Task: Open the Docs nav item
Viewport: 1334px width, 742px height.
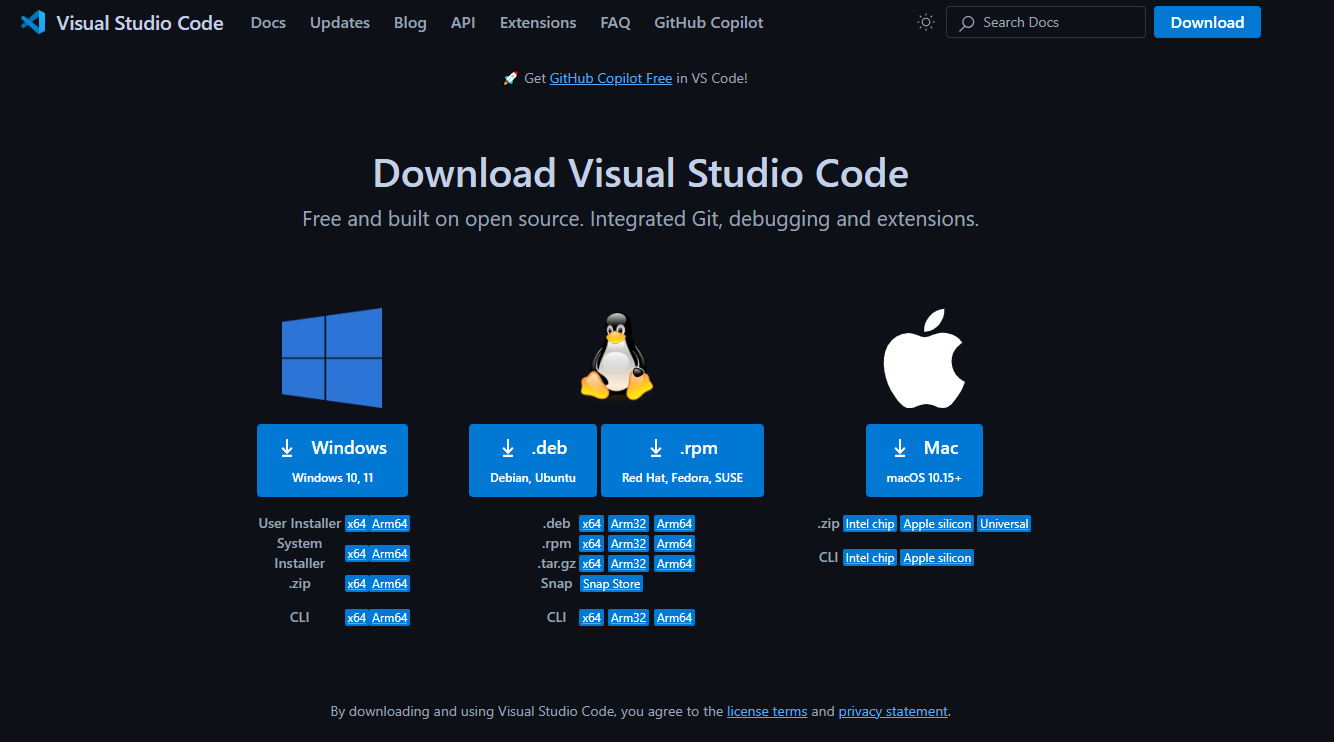Action: click(268, 22)
